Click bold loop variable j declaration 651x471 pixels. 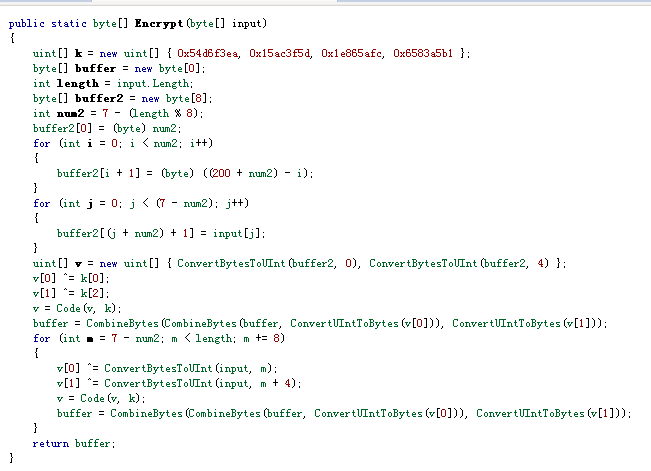[90, 204]
